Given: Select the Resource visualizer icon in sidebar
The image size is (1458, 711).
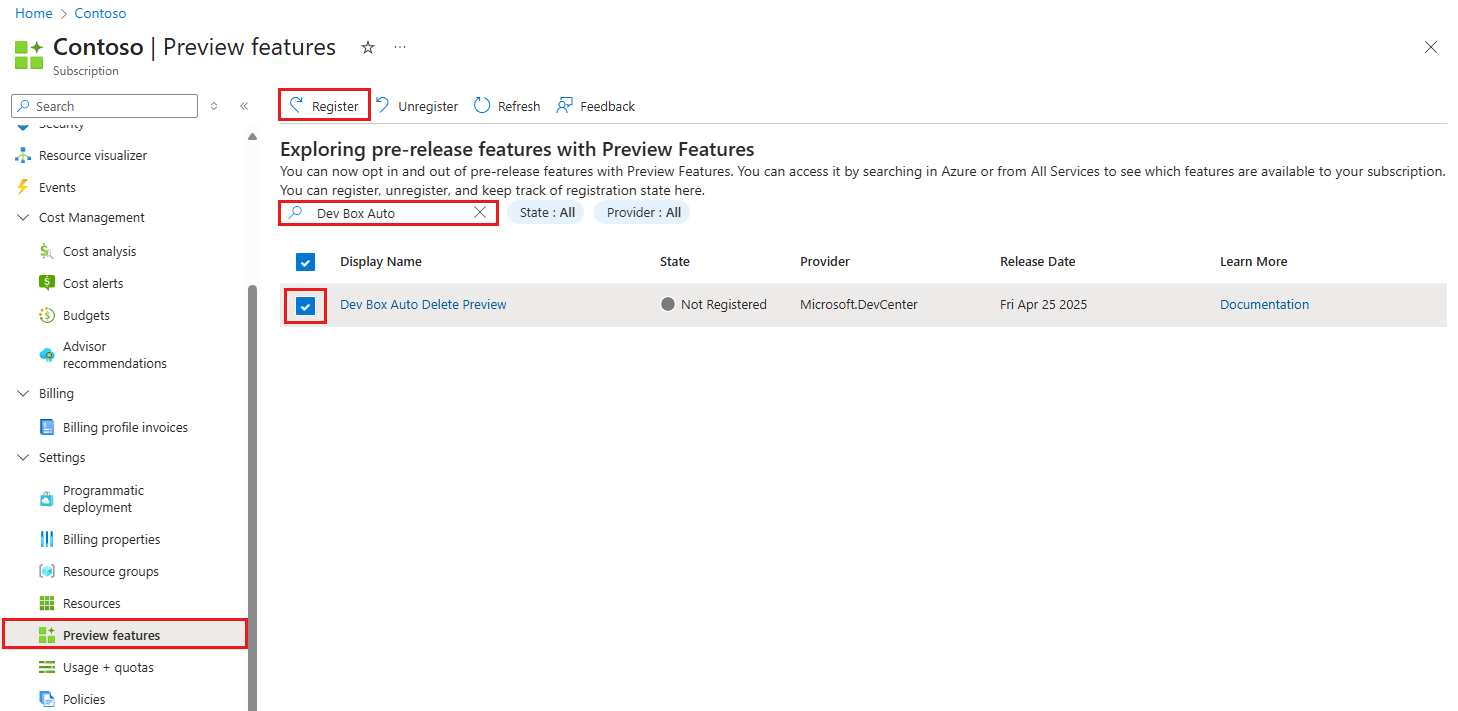Looking at the screenshot, I should tap(24, 155).
